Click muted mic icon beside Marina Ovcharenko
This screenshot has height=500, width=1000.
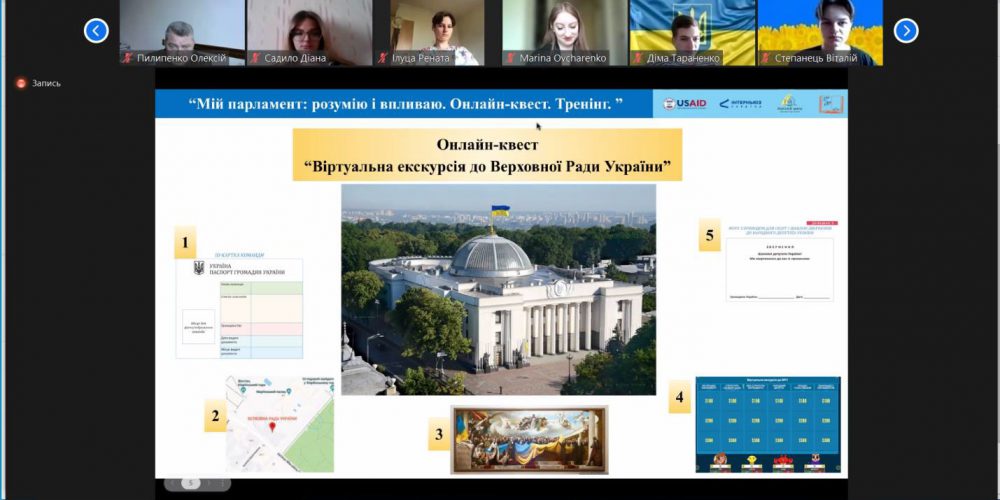(x=510, y=58)
